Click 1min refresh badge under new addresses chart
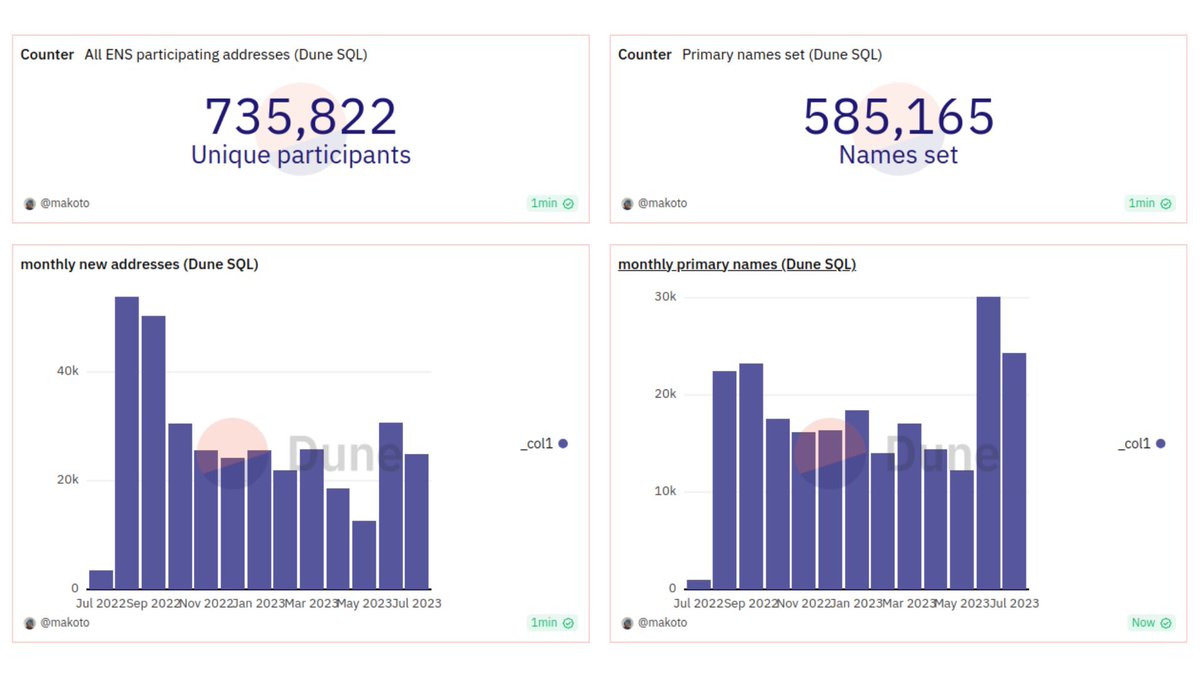 click(x=553, y=622)
